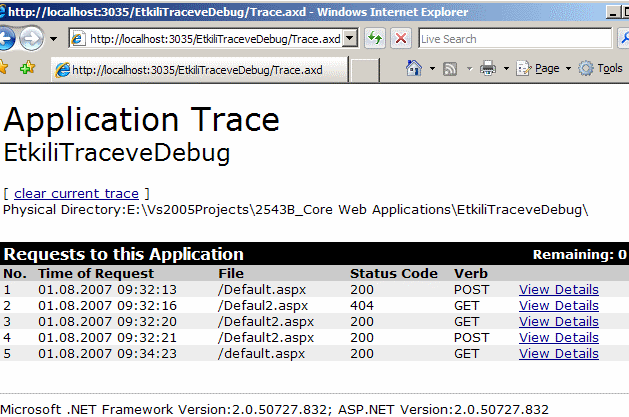
Task: Expand the Print options dropdown arrow
Action: click(506, 69)
